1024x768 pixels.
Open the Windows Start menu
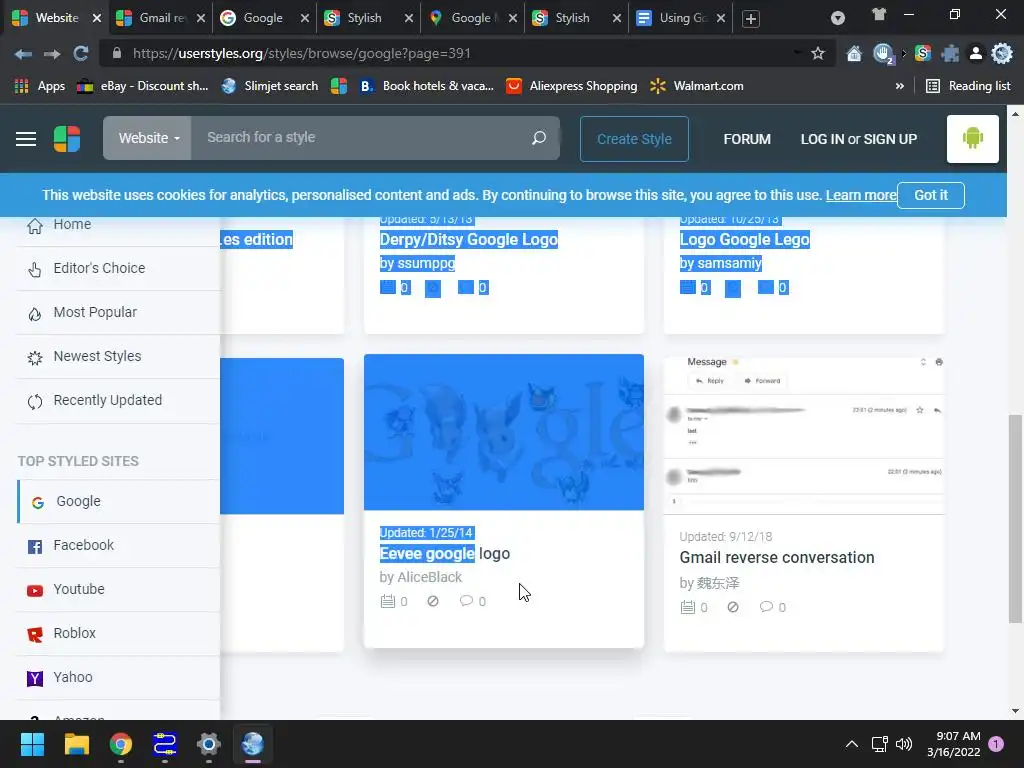[x=32, y=744]
